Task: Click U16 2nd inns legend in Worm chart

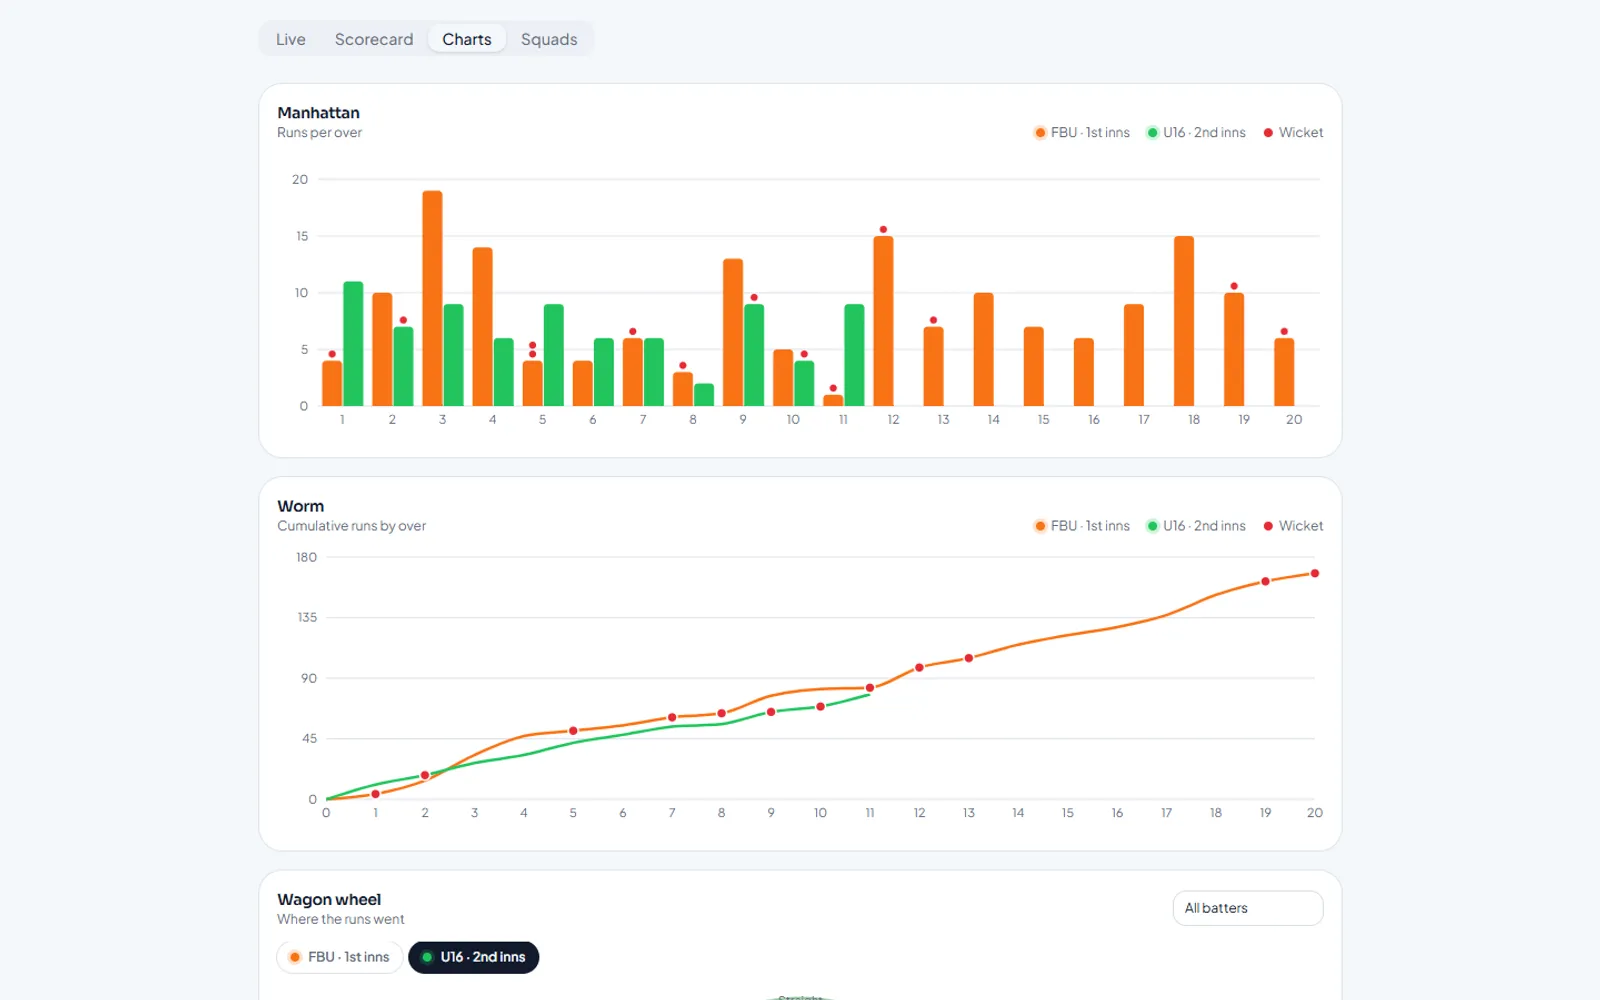Action: pos(1196,526)
